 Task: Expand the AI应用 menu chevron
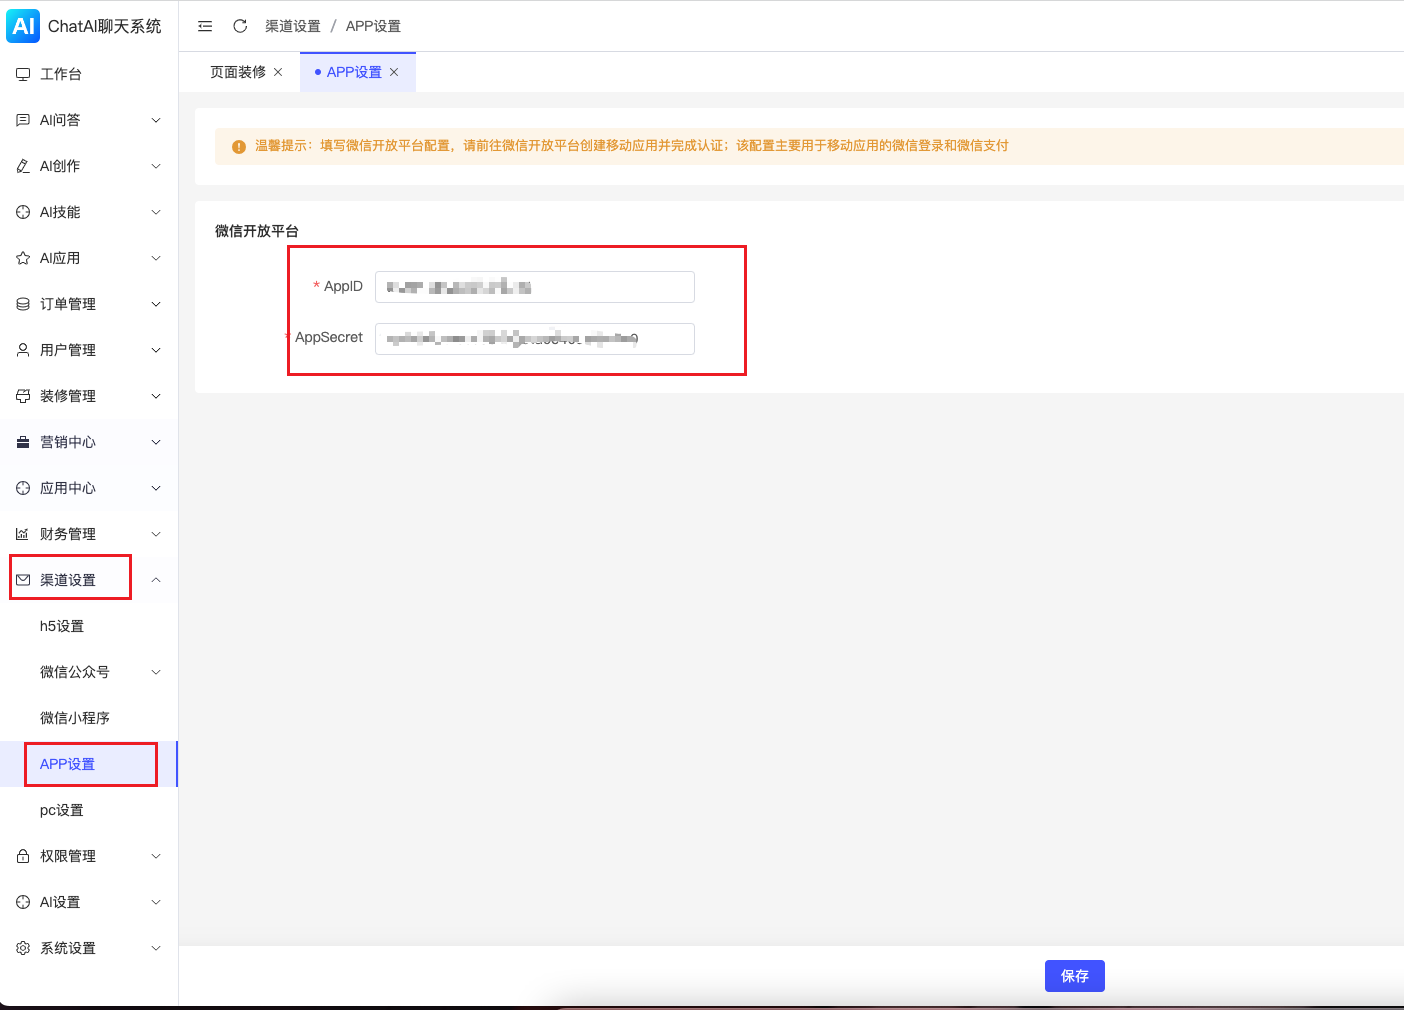click(156, 258)
